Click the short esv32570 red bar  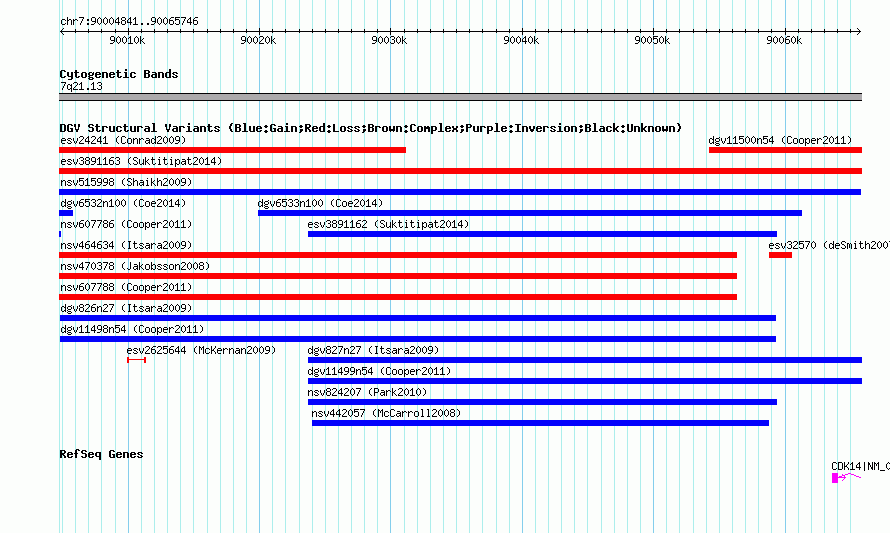coord(780,255)
